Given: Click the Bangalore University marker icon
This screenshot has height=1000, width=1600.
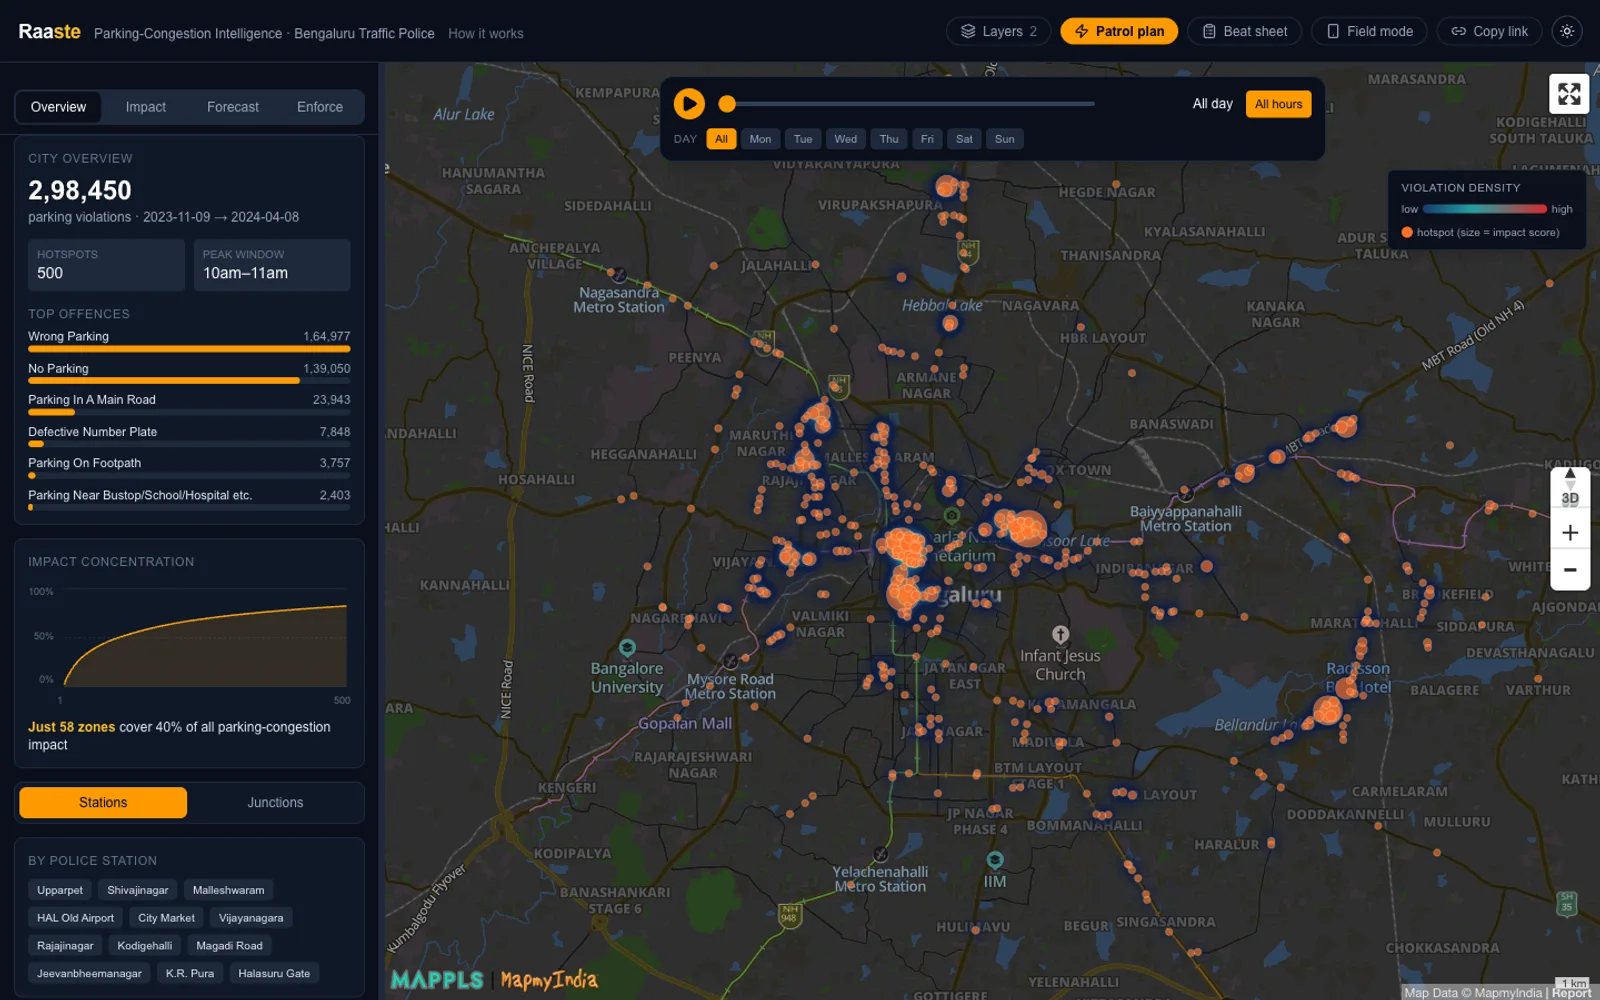Looking at the screenshot, I should [x=627, y=648].
